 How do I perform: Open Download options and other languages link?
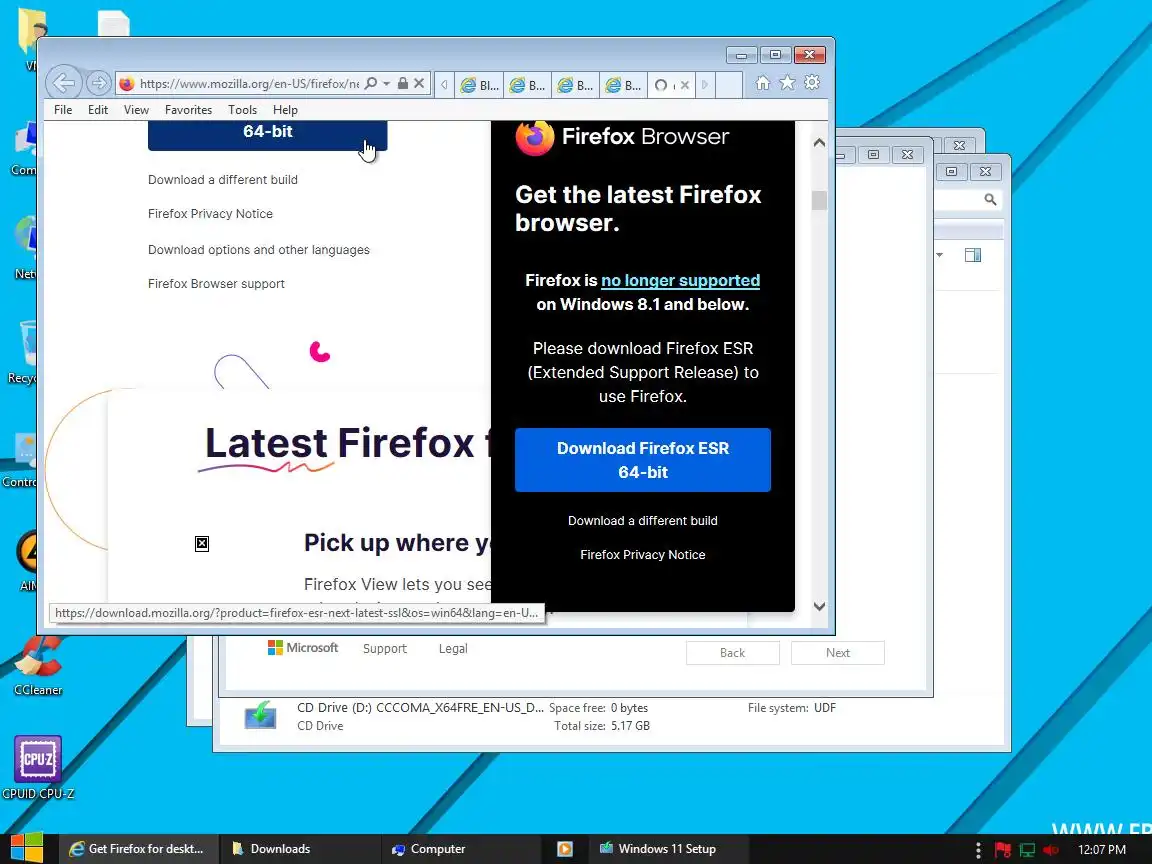(x=259, y=250)
